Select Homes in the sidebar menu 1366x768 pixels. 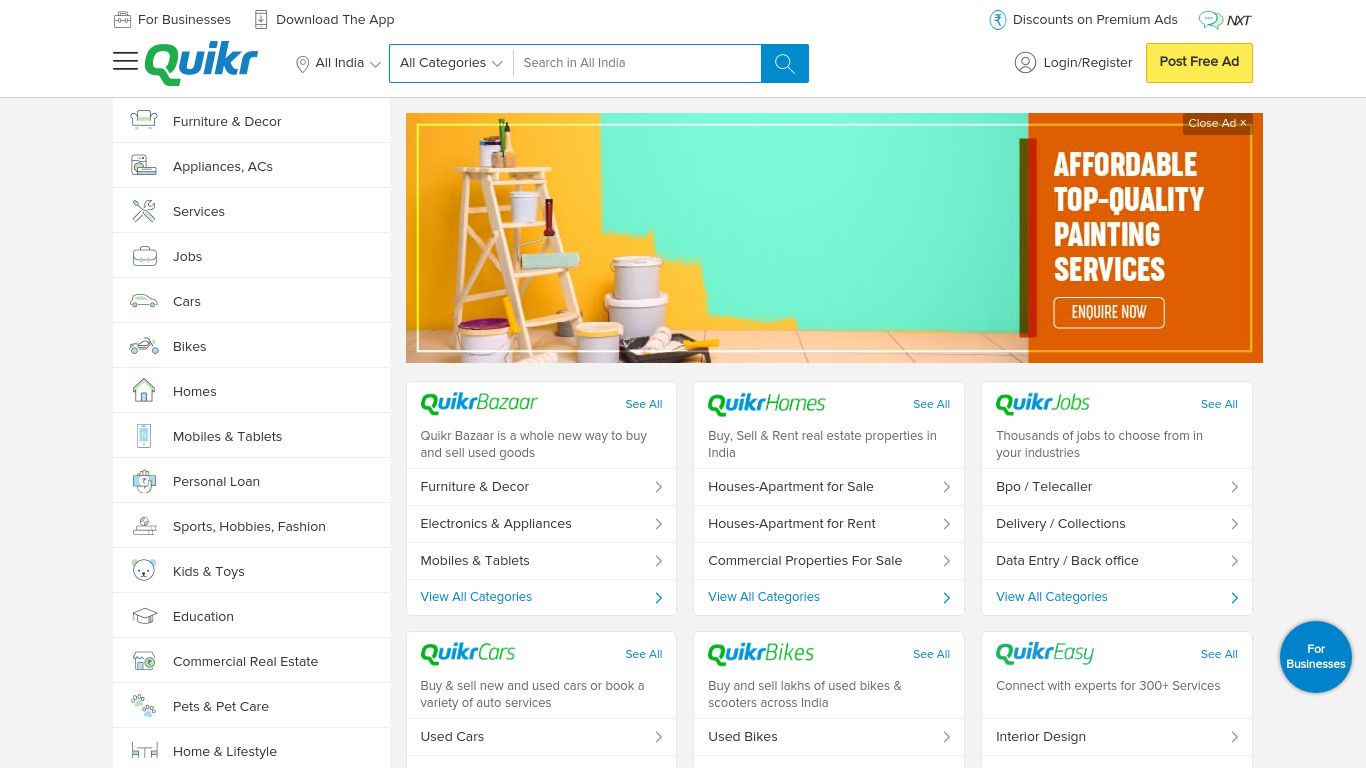(x=251, y=391)
